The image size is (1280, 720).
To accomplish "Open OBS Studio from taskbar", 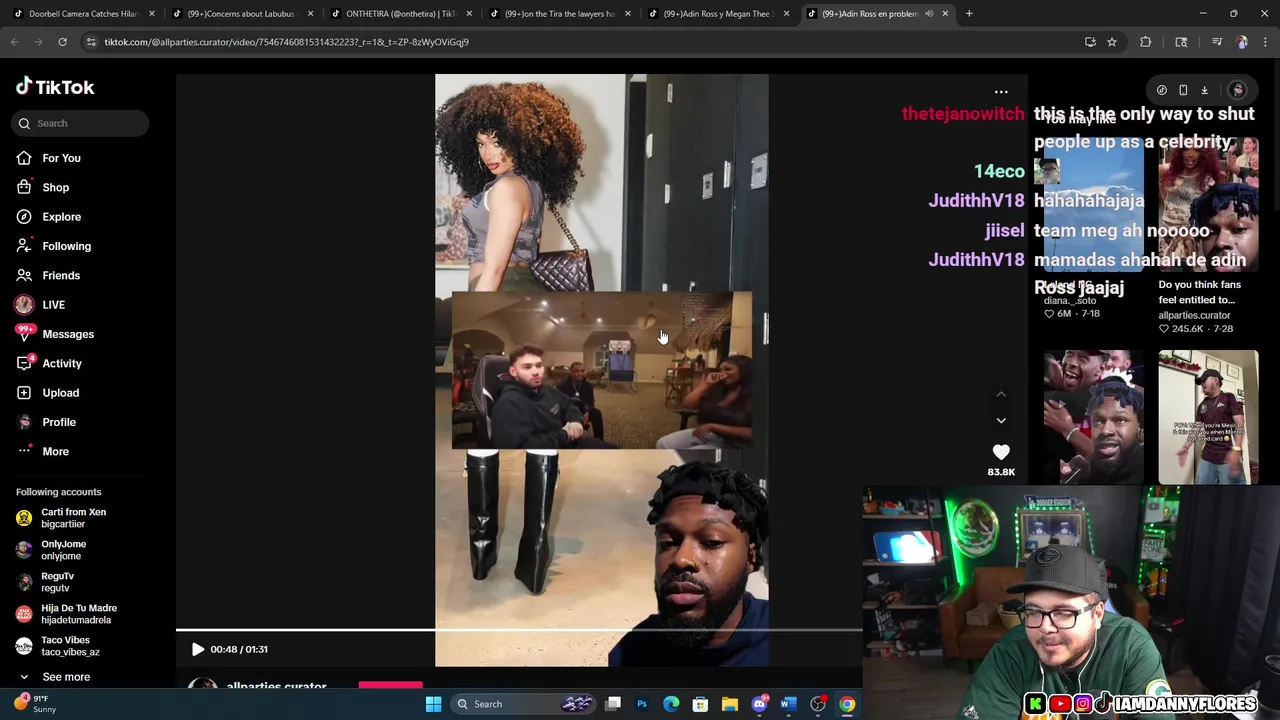I will tap(818, 704).
